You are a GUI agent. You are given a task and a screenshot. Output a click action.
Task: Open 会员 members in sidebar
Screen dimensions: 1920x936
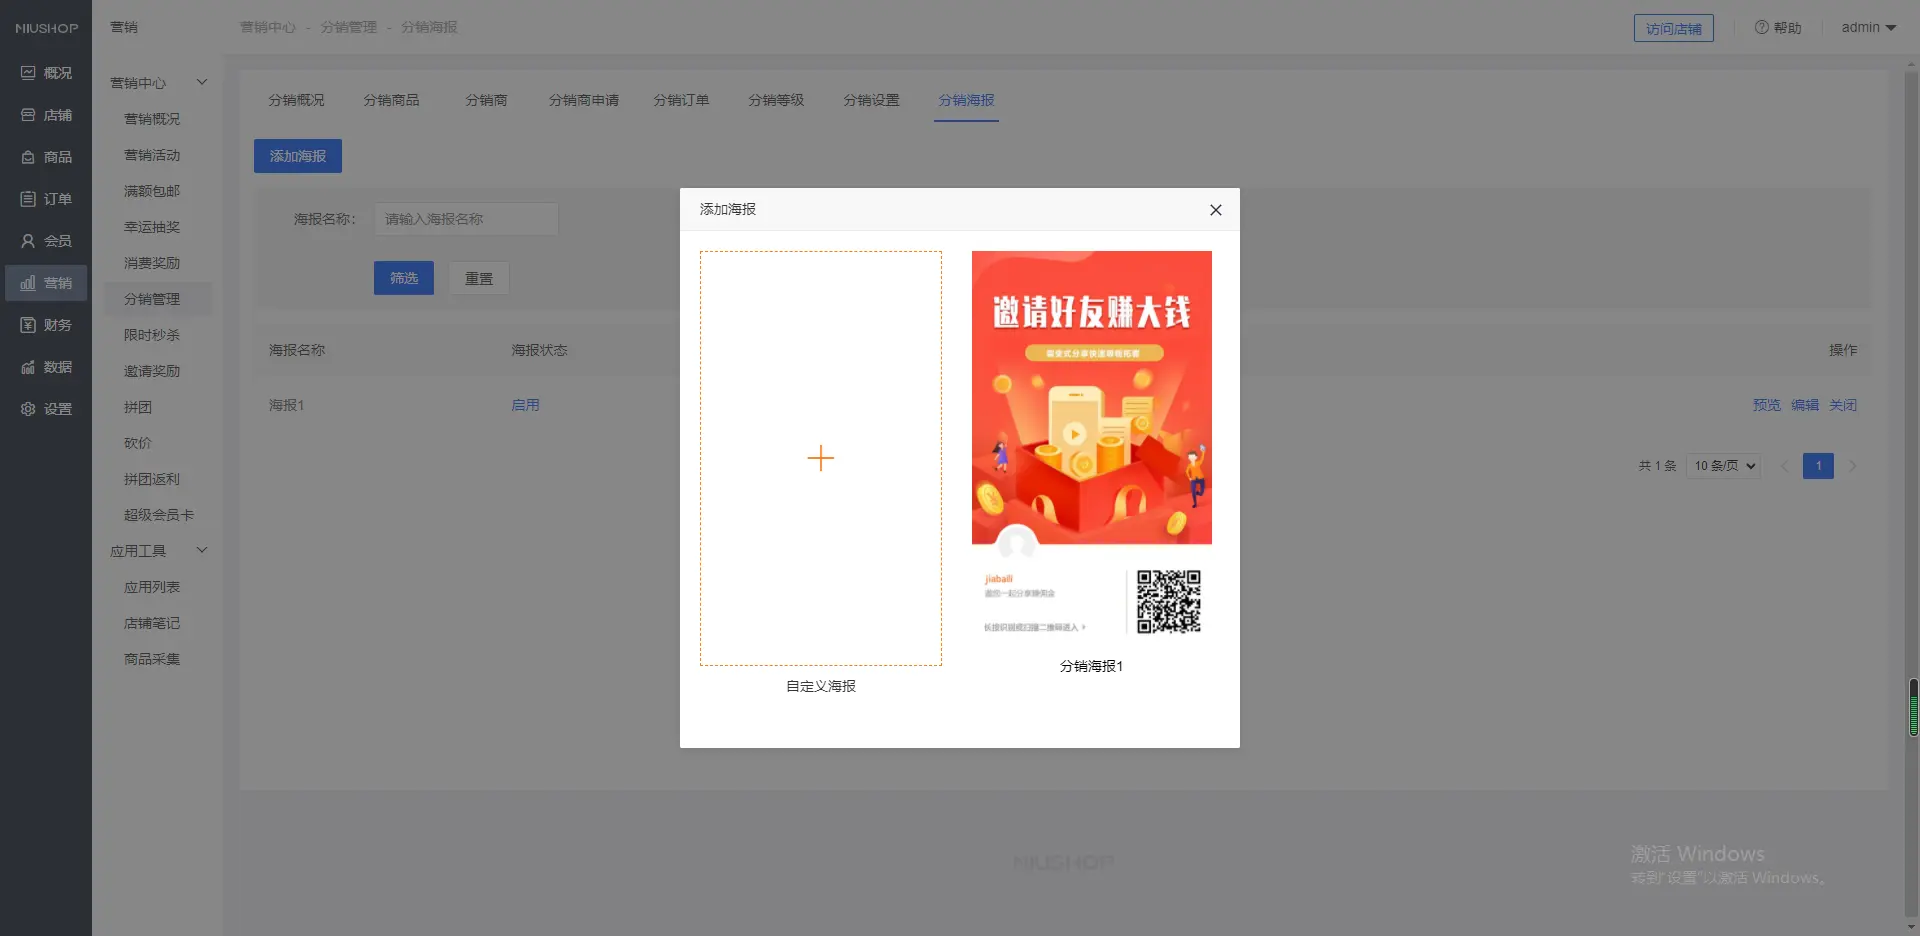[46, 241]
